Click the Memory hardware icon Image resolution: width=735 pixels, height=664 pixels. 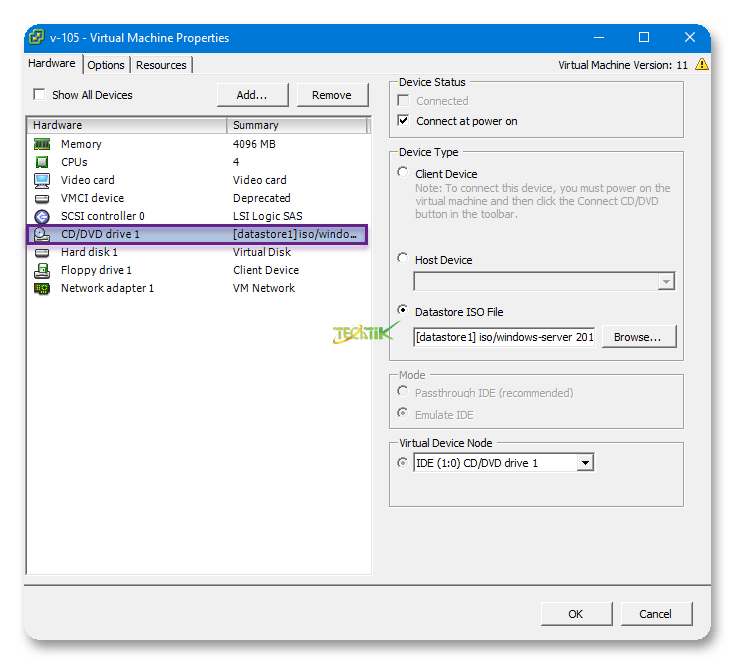click(42, 144)
